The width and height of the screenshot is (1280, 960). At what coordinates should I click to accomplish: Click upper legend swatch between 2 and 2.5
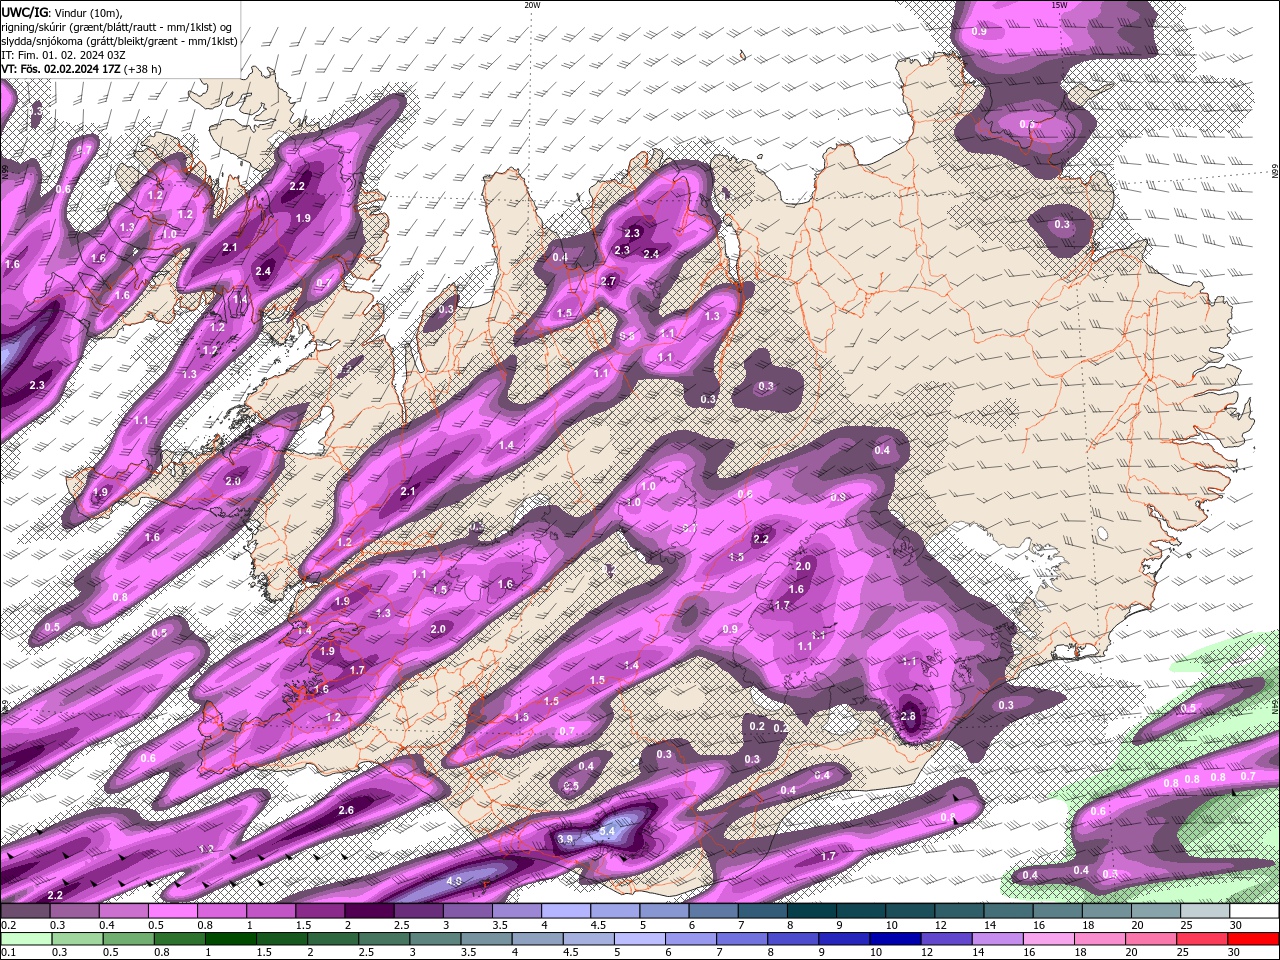click(369, 911)
